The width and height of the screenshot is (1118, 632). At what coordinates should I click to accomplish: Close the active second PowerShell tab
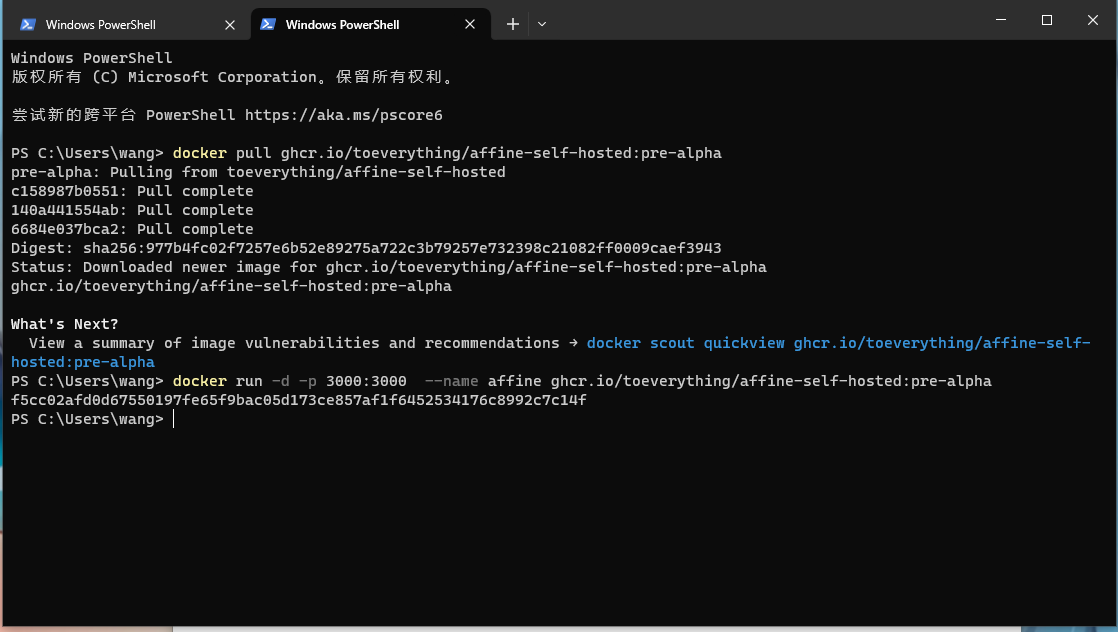(470, 24)
